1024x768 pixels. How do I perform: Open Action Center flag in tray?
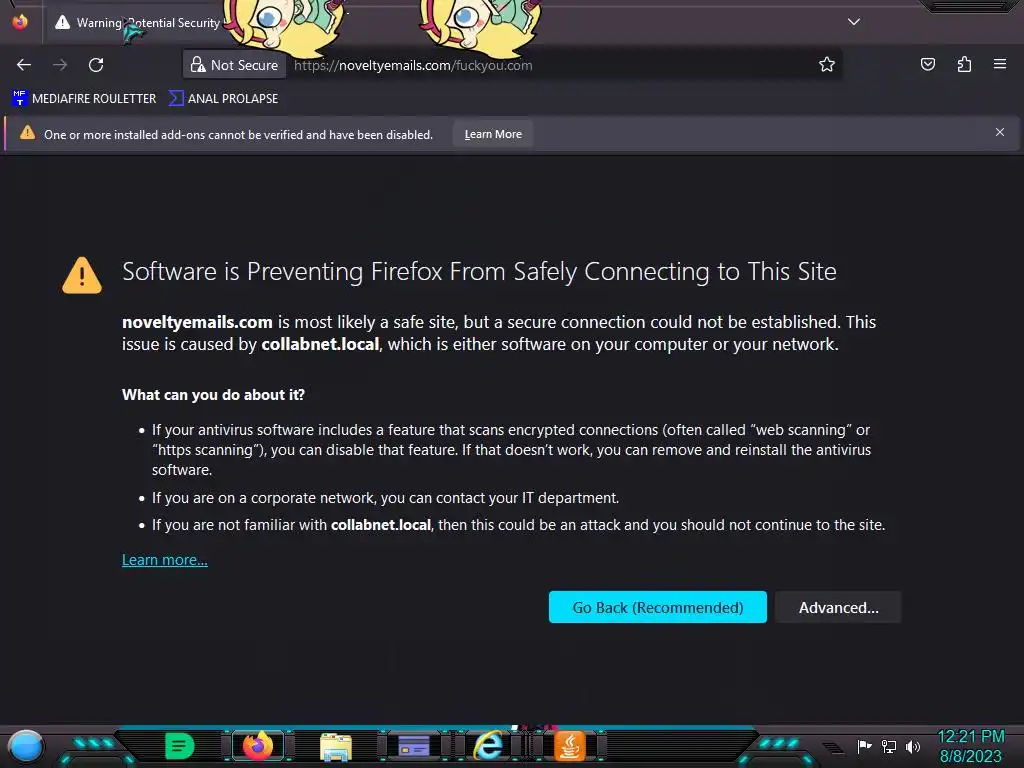[865, 746]
